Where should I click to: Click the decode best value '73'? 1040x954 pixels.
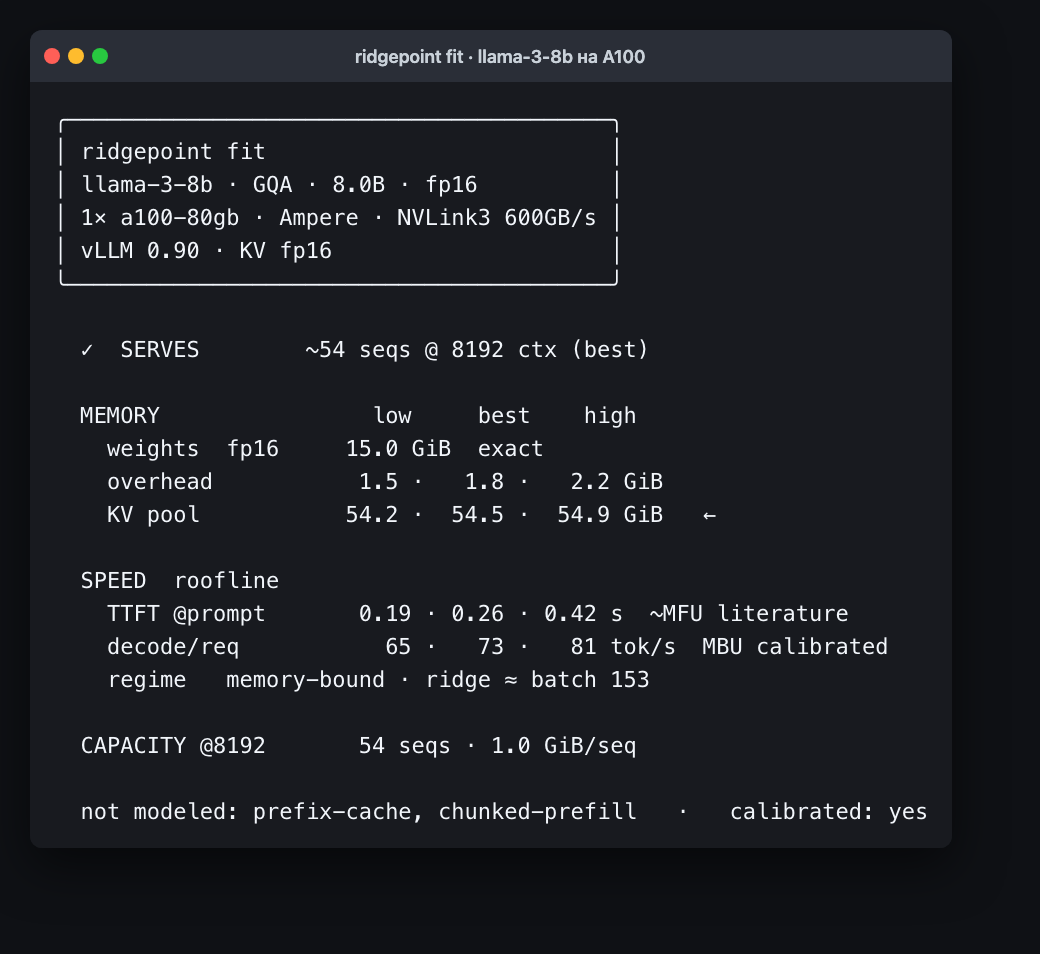coord(491,647)
